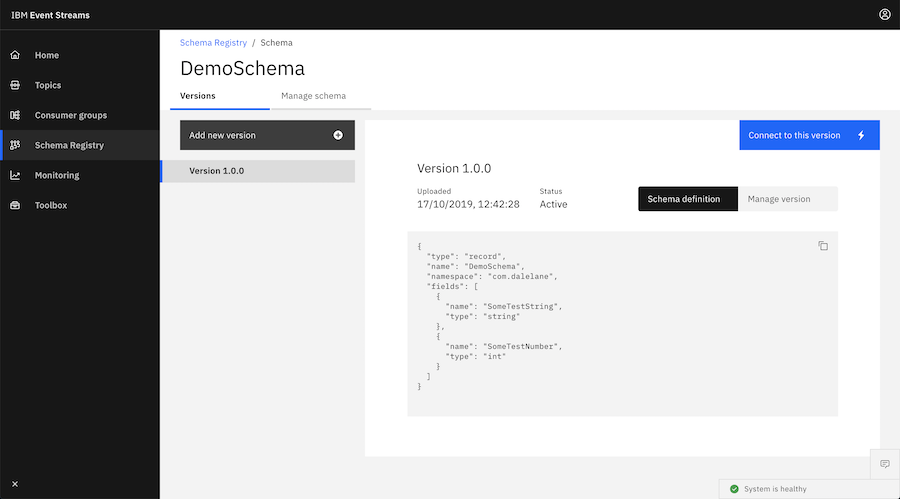Open Toolbox in the sidebar
Image resolution: width=900 pixels, height=499 pixels.
tap(80, 205)
